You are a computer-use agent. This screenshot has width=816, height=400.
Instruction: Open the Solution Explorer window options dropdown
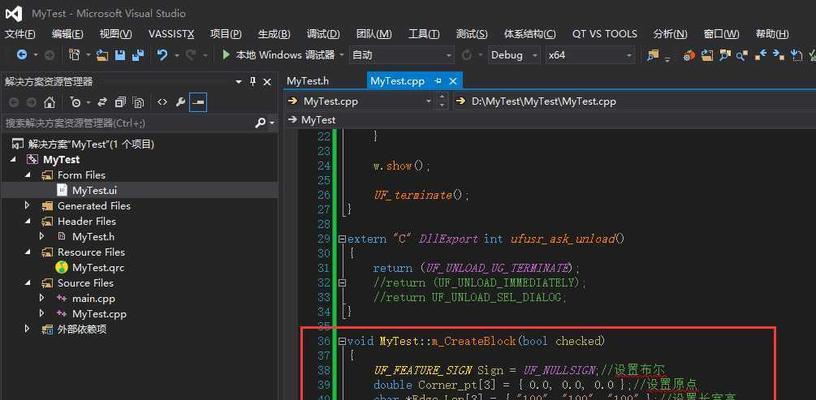239,82
